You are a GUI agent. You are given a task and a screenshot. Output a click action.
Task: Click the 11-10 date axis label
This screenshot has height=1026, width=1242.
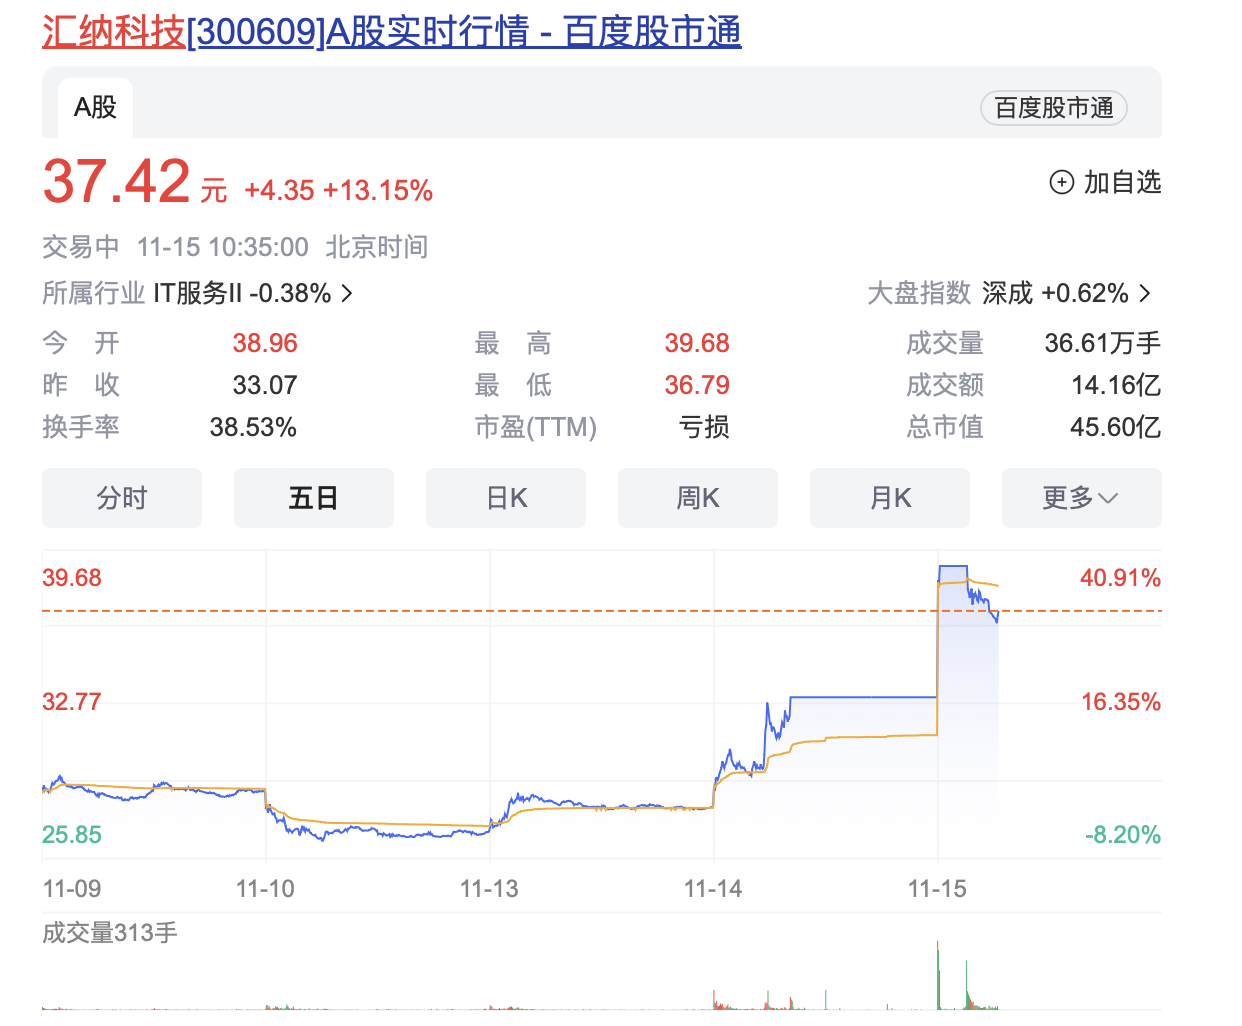pyautogui.click(x=265, y=889)
